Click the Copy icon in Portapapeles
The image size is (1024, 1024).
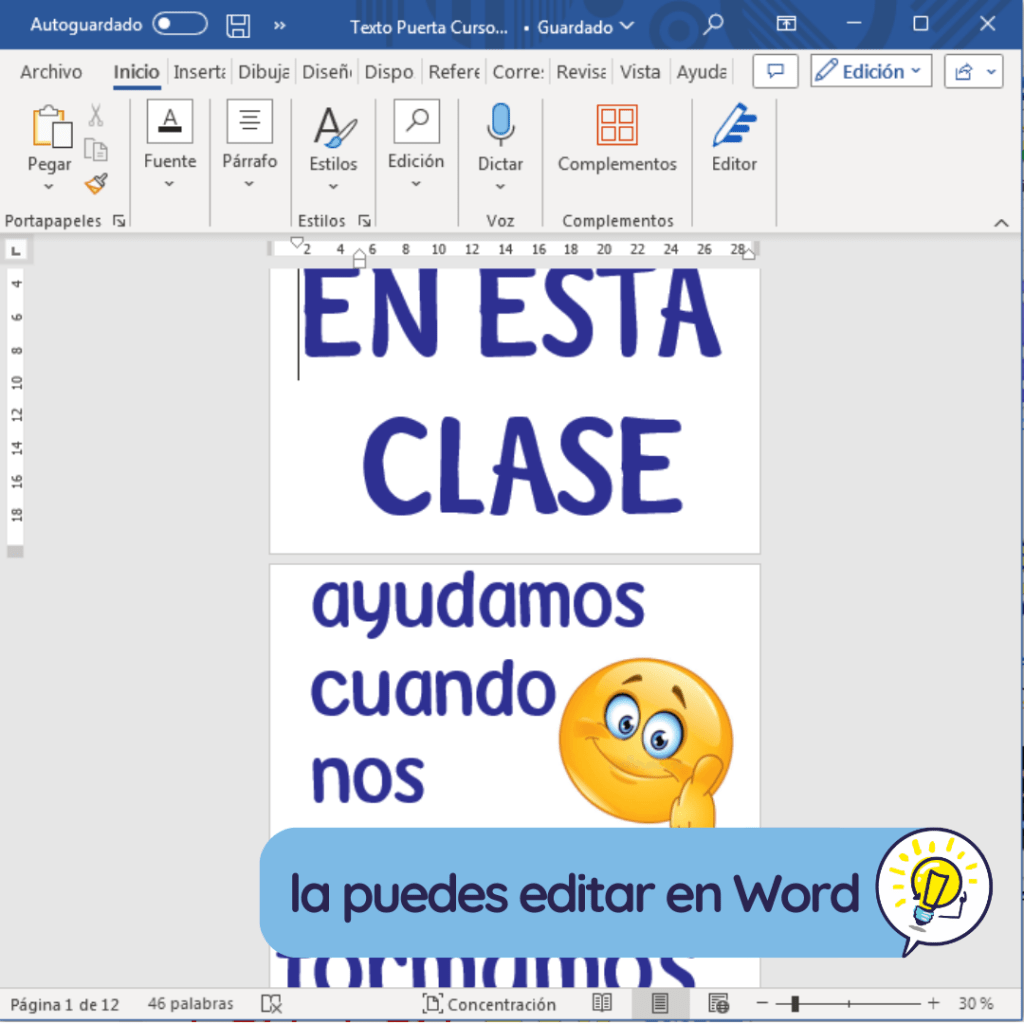[x=96, y=150]
